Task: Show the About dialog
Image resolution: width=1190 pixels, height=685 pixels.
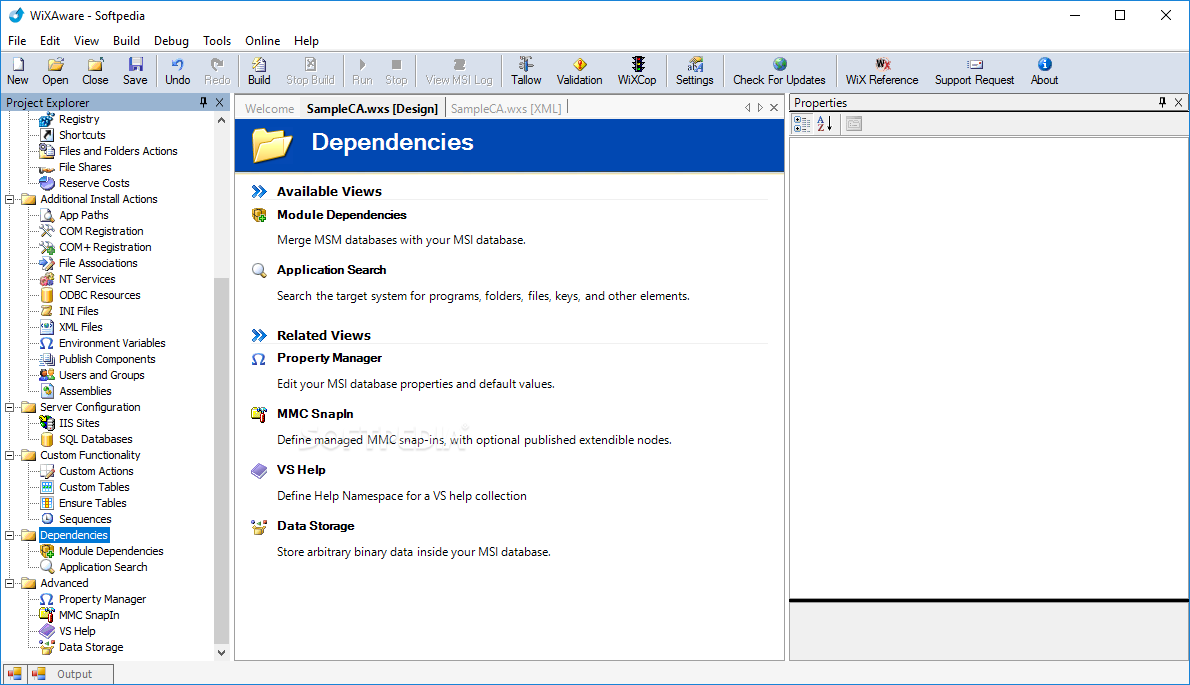Action: pyautogui.click(x=1044, y=71)
